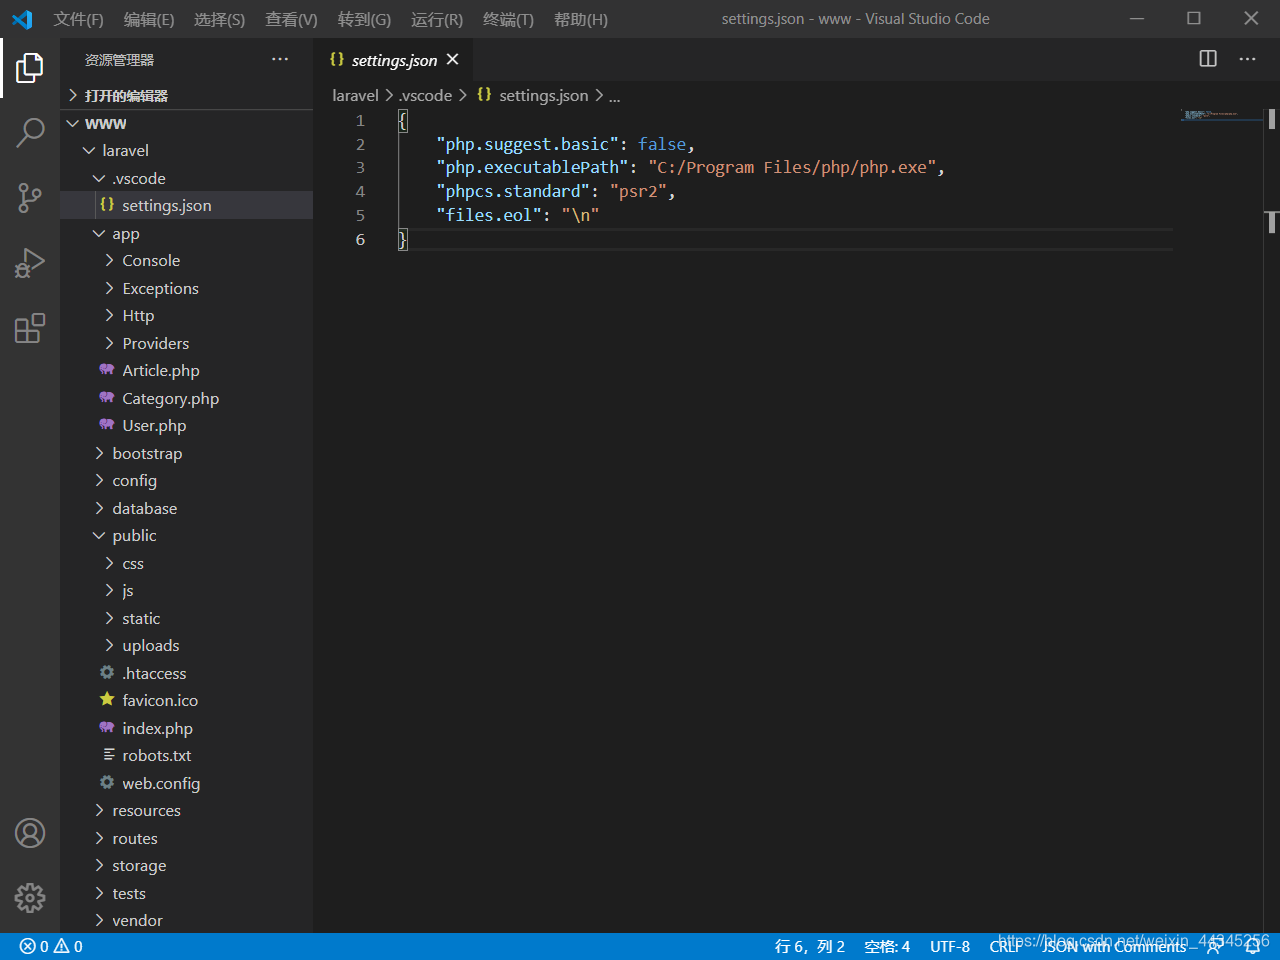Expand the css folder
1280x960 pixels.
[x=186, y=563]
